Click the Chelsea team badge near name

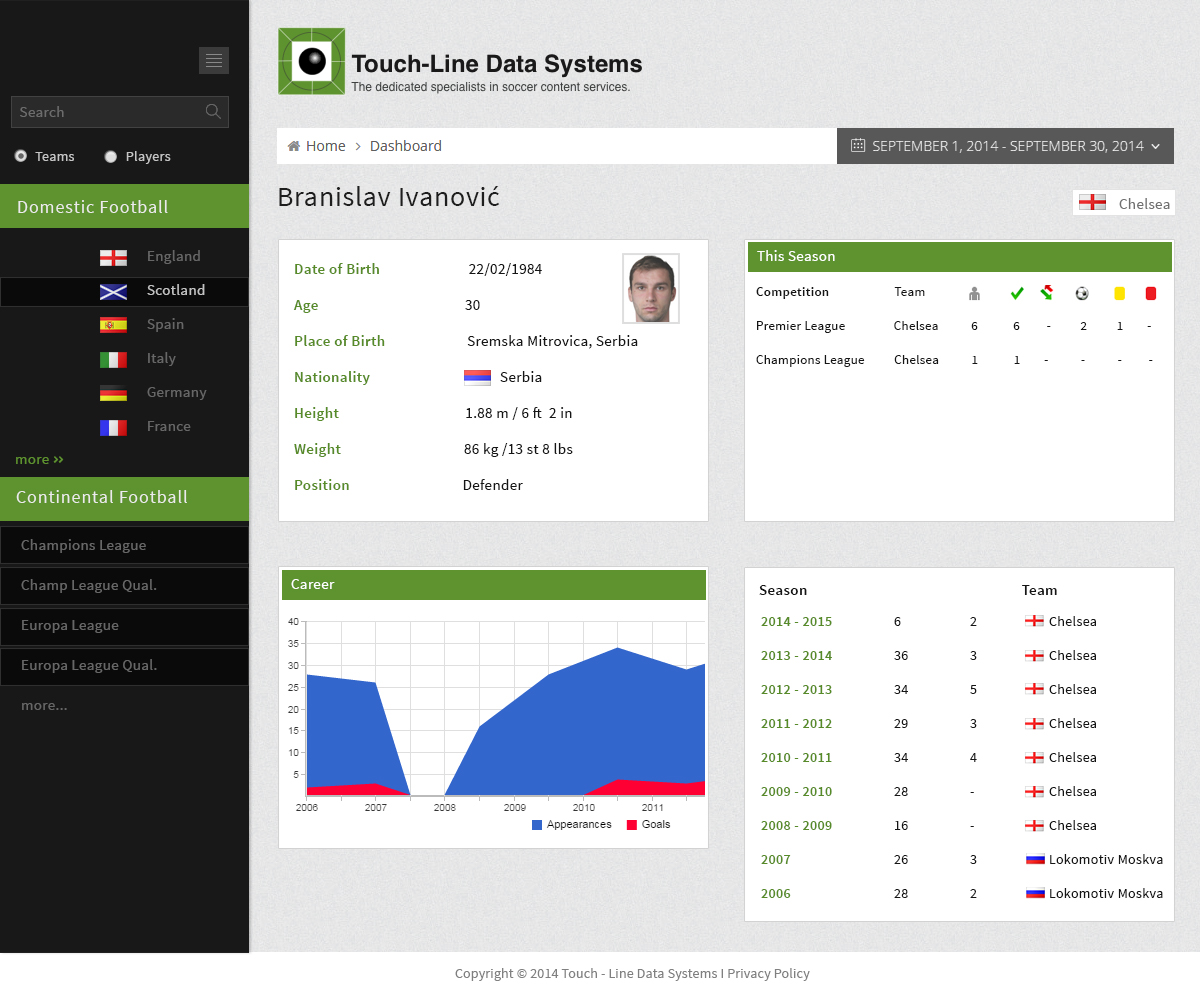tap(1124, 203)
